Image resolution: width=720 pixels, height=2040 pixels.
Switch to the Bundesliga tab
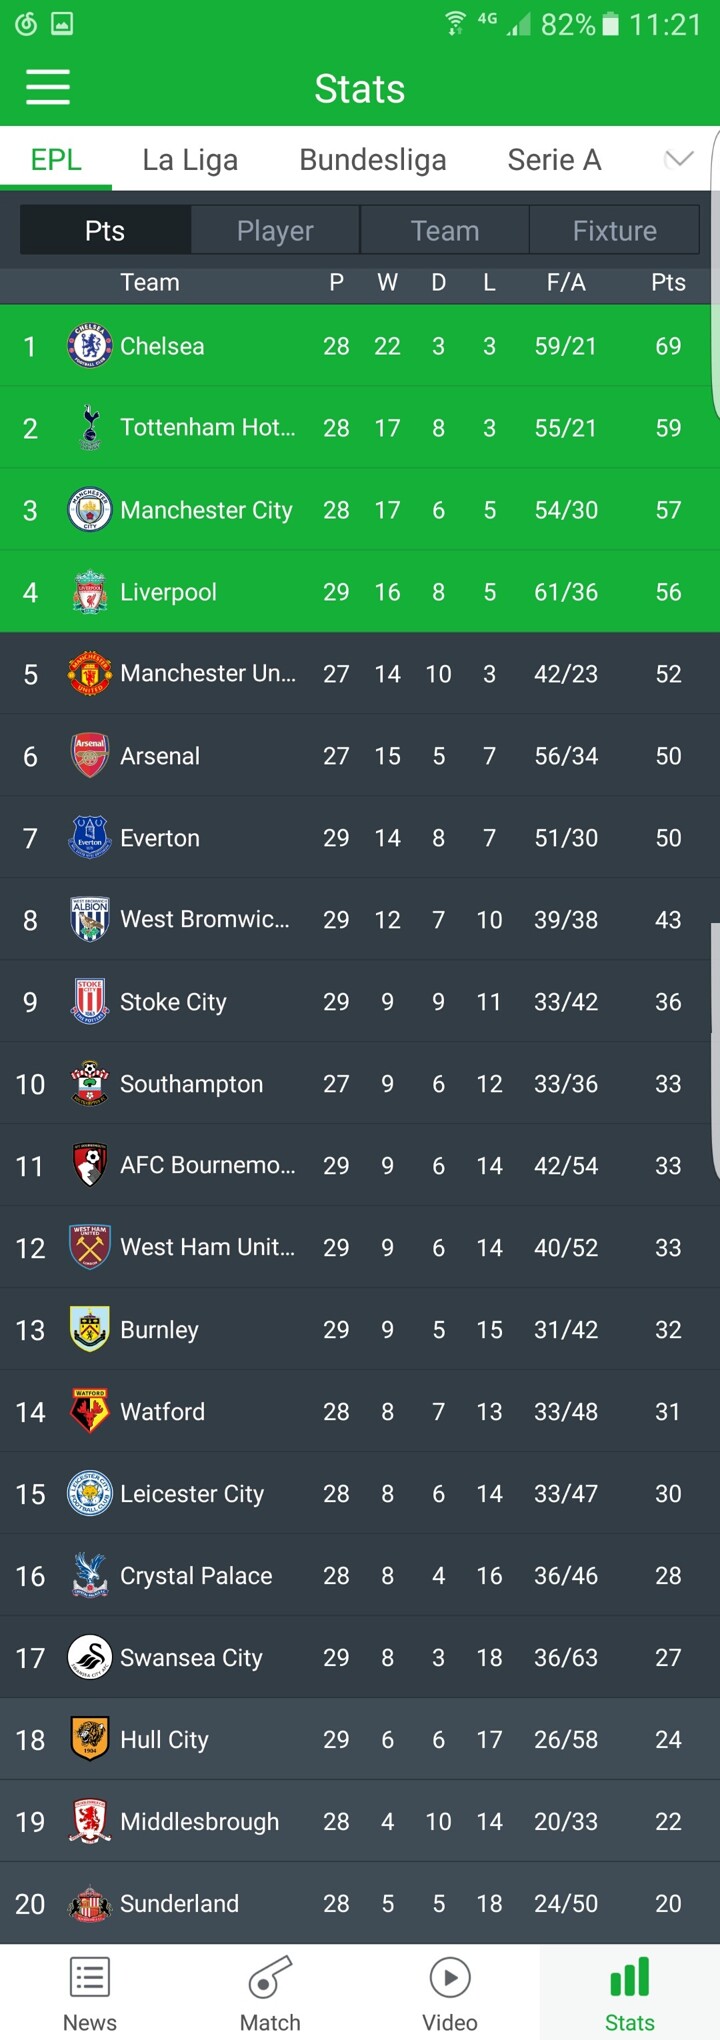[373, 160]
